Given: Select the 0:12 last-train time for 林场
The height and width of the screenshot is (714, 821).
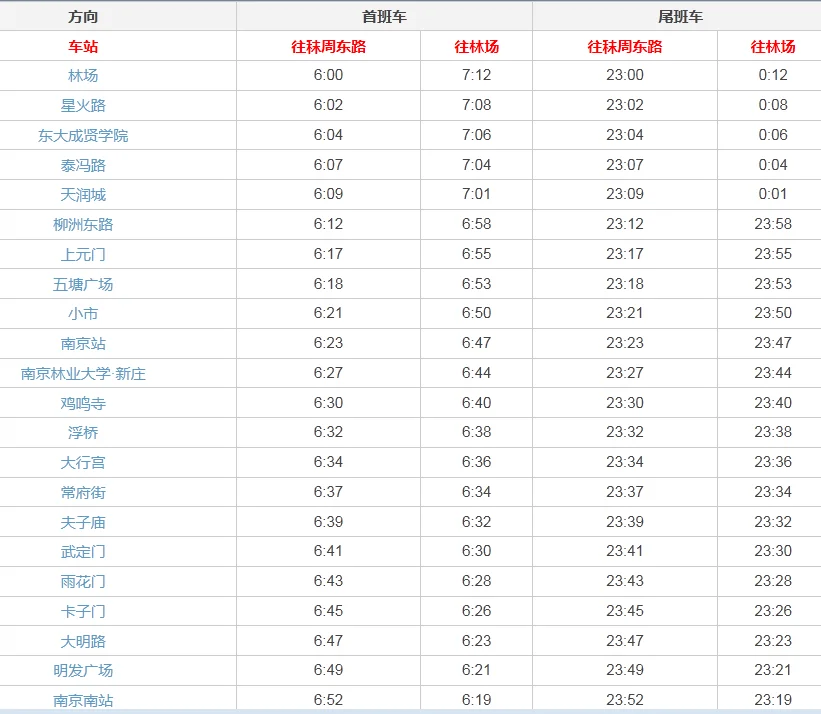Looking at the screenshot, I should [x=772, y=75].
